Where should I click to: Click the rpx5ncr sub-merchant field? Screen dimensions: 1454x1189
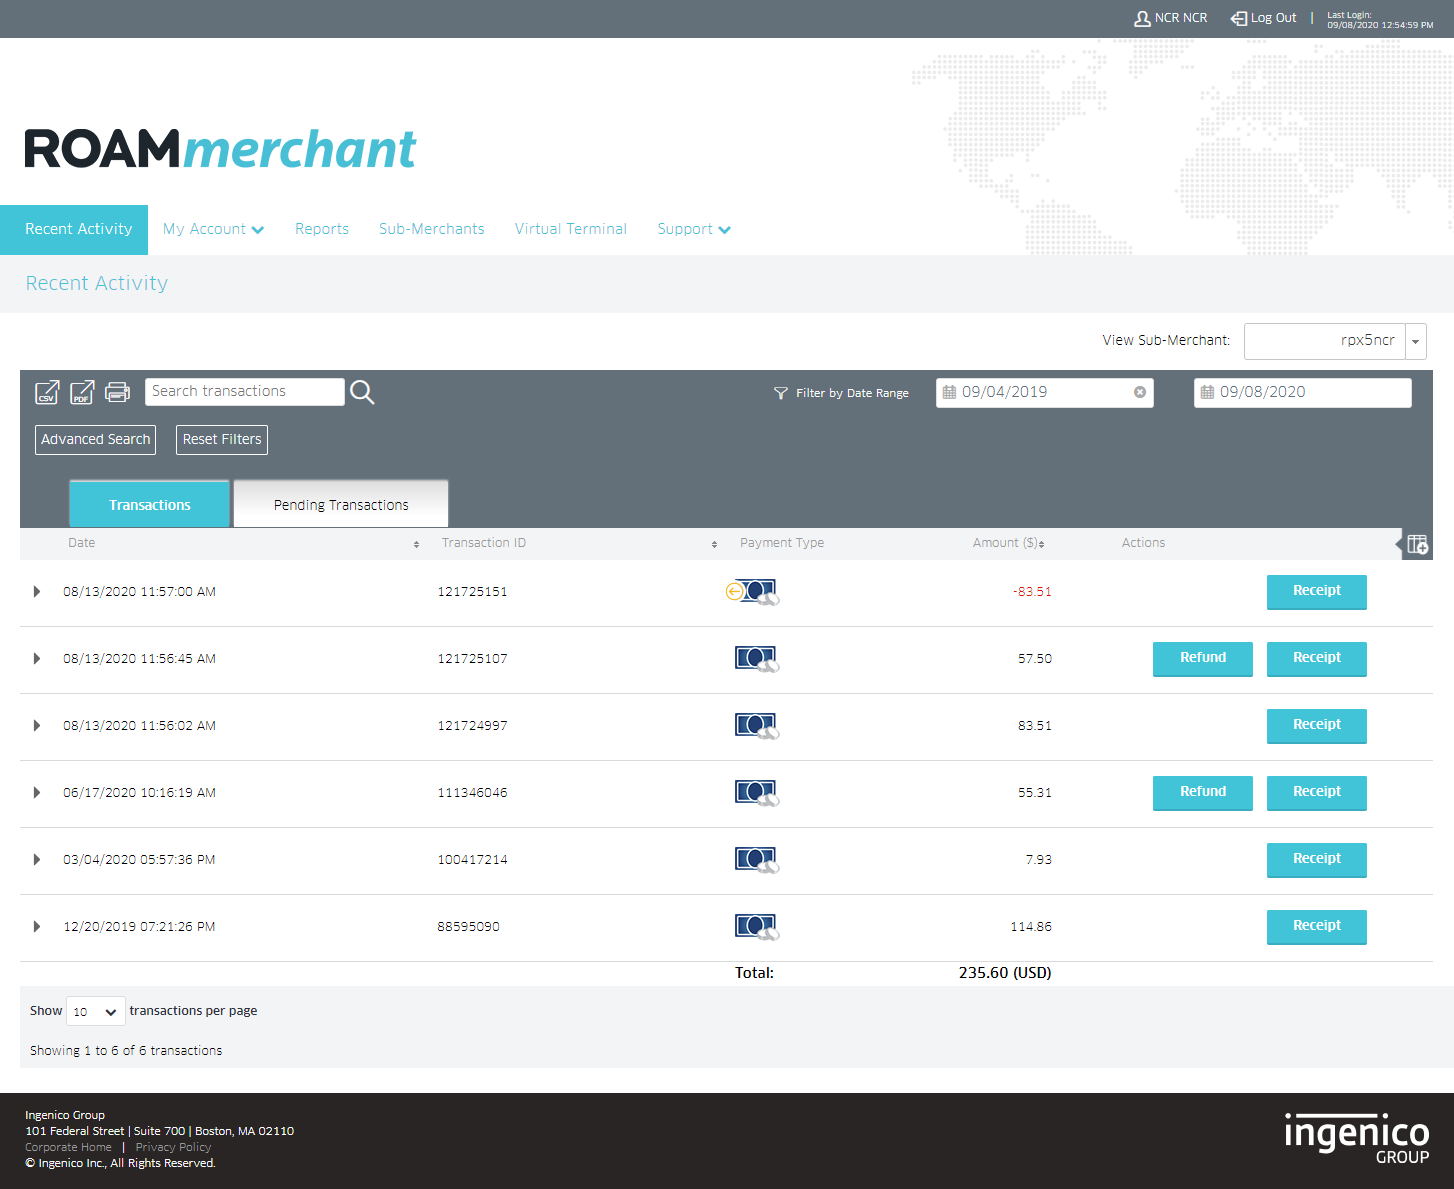pos(1325,341)
